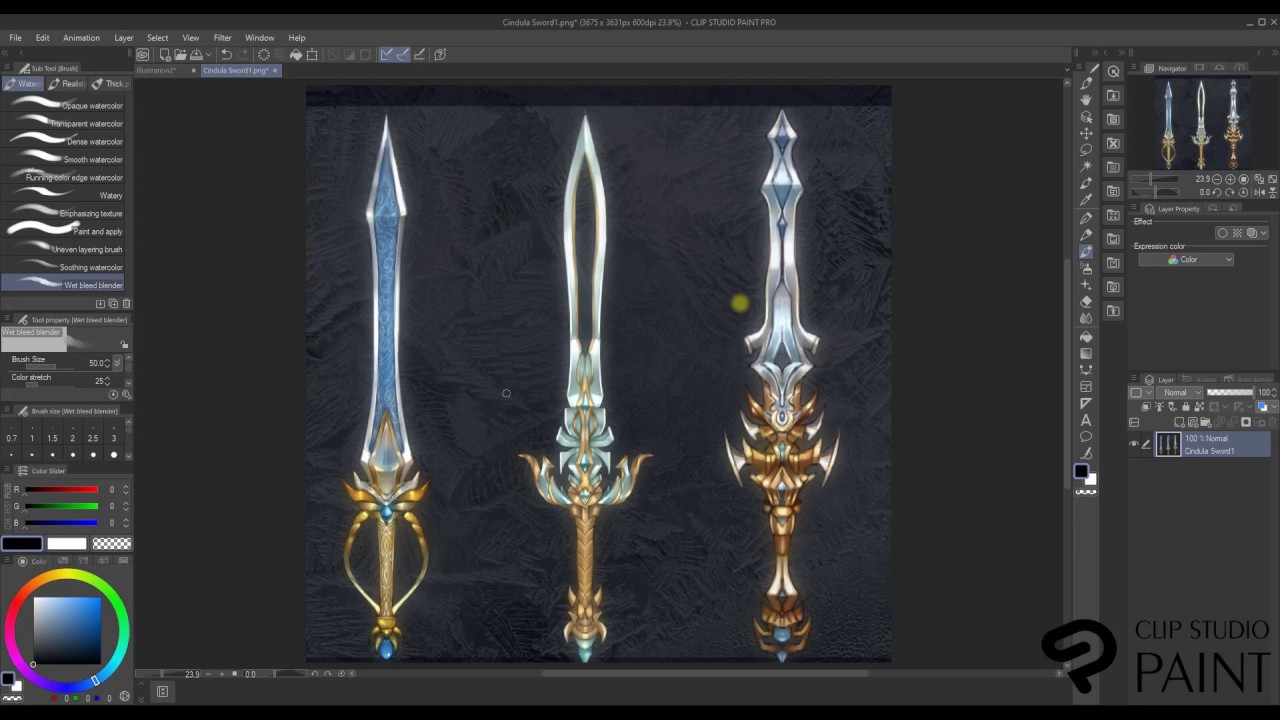Select the Eyedropper tool
This screenshot has height=720, width=1280.
tap(1087, 199)
